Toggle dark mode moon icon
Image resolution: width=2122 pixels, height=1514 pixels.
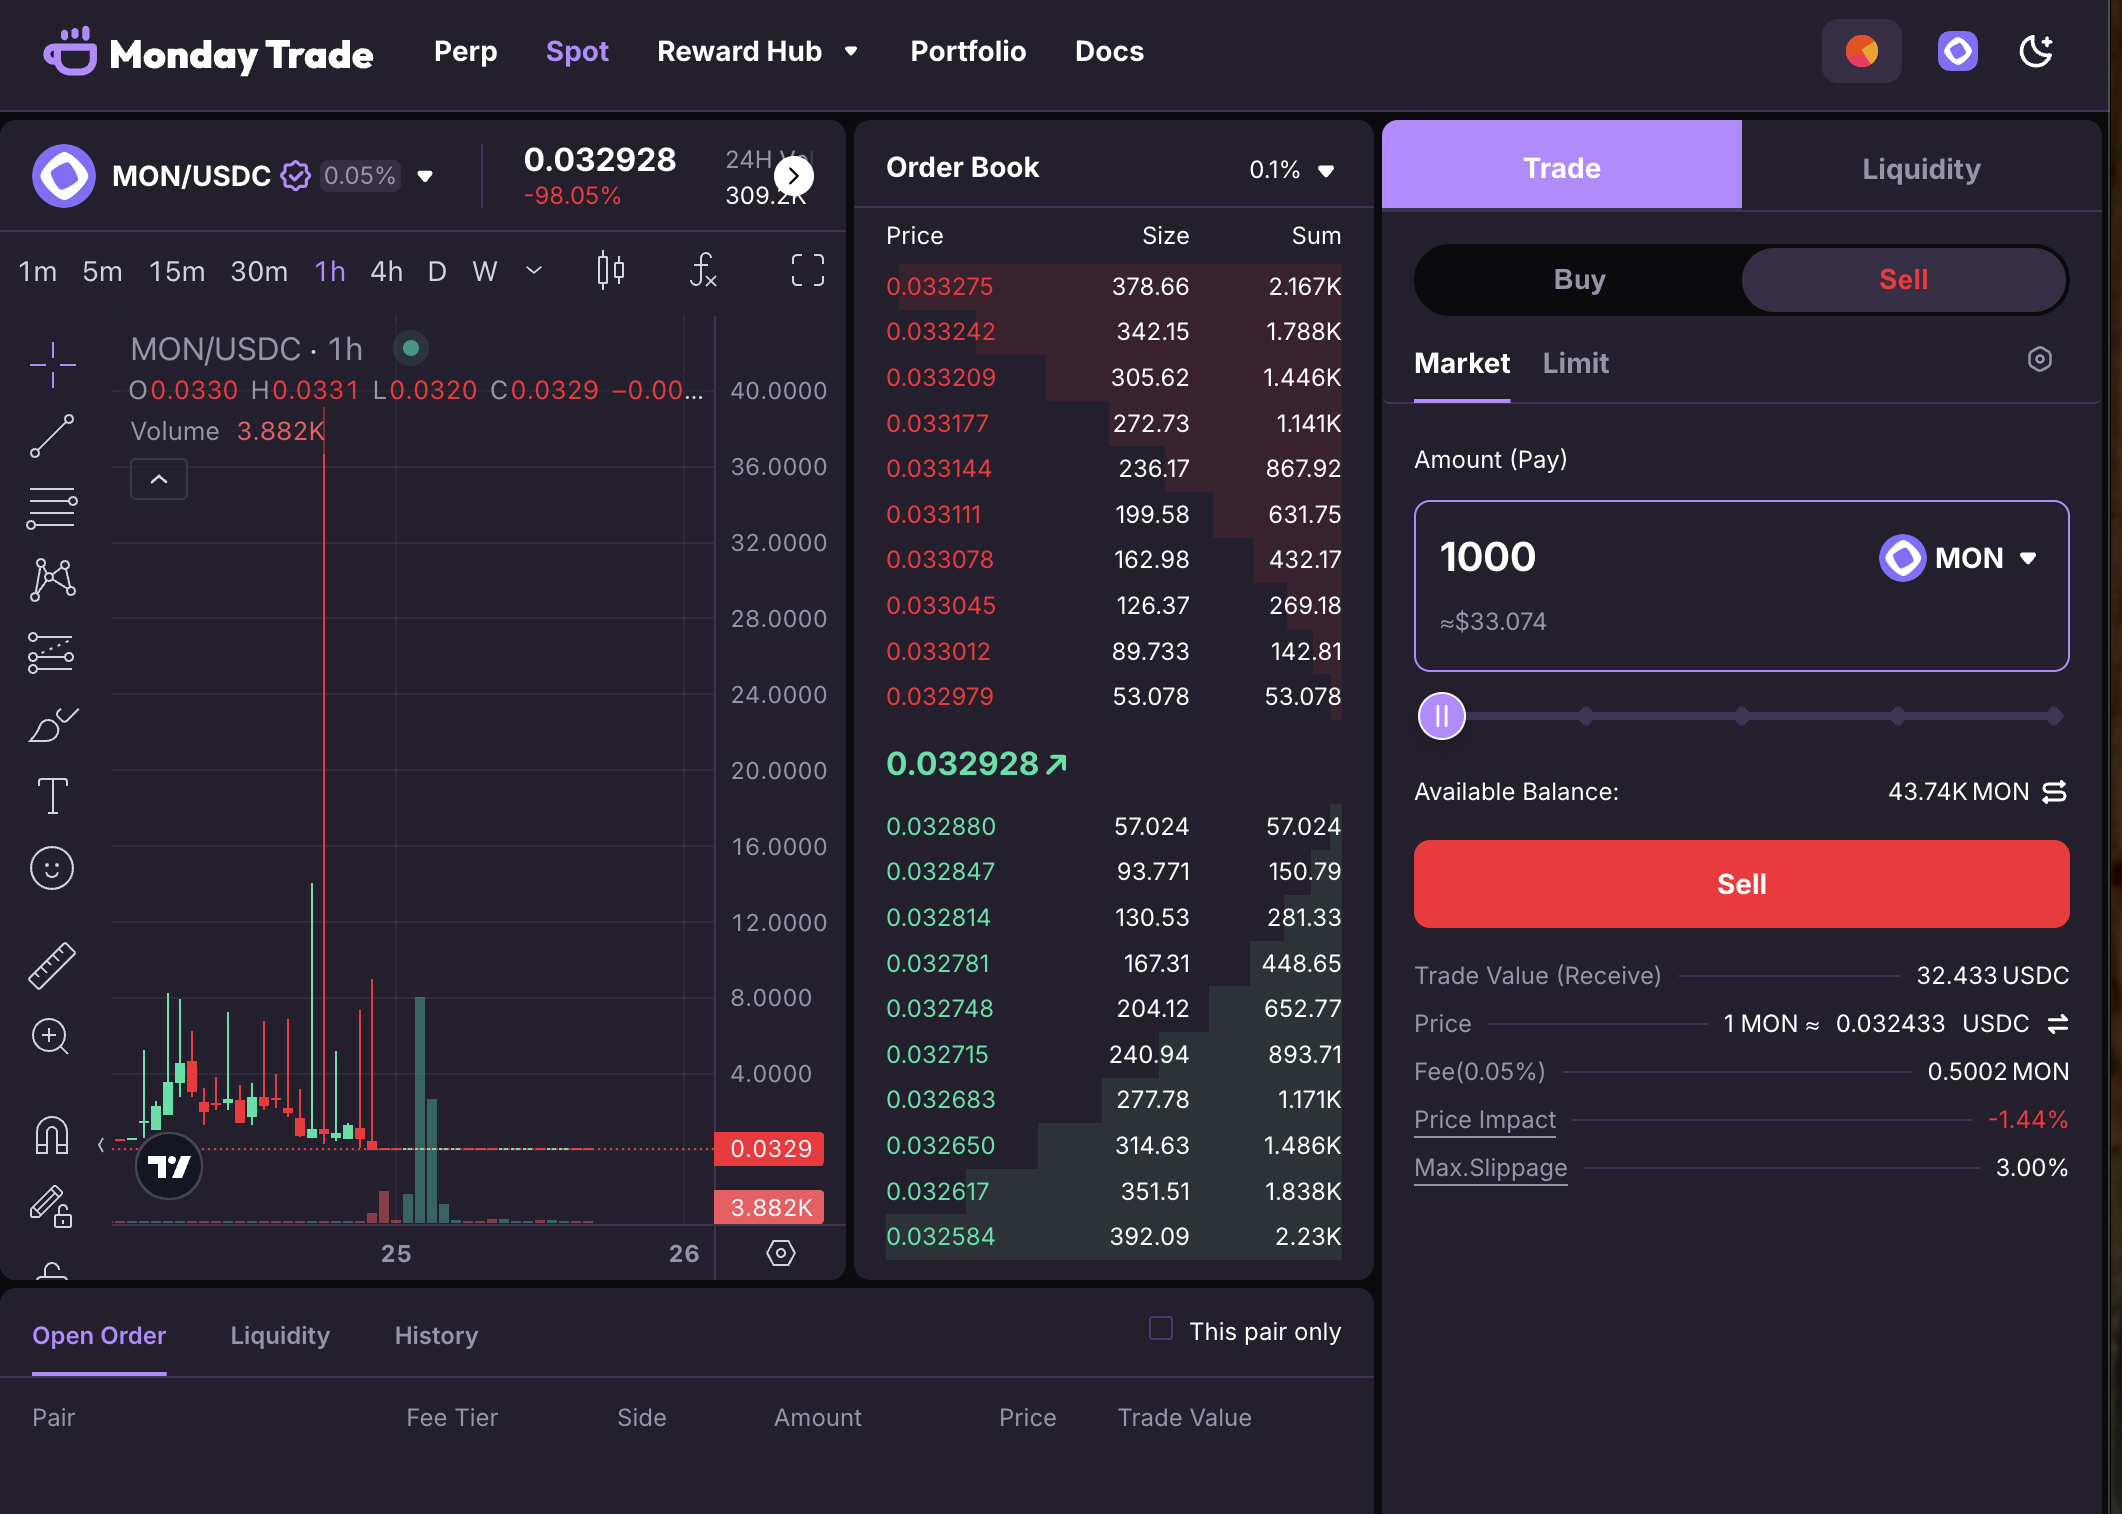tap(2036, 51)
